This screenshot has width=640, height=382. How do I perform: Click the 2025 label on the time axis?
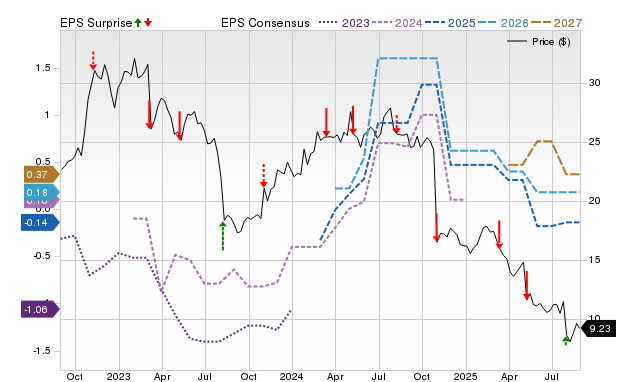click(x=466, y=376)
